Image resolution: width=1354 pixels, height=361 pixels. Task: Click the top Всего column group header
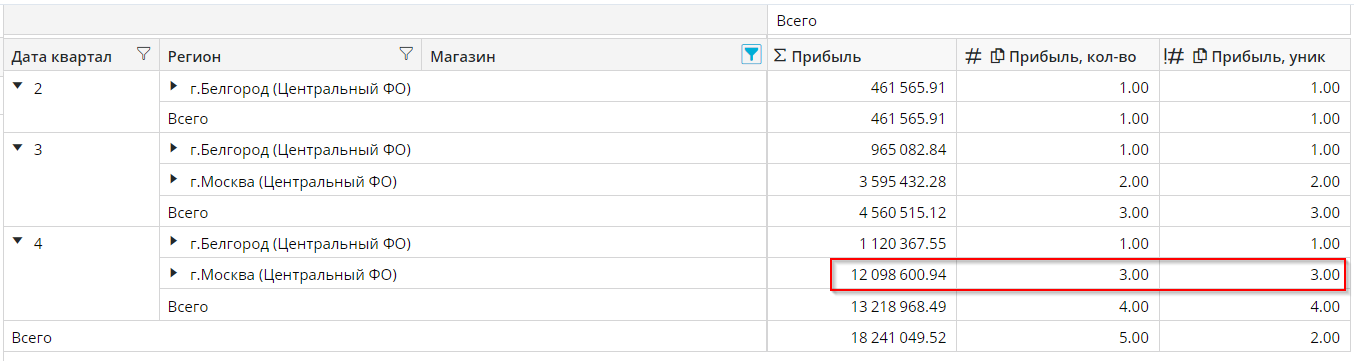pos(1060,20)
